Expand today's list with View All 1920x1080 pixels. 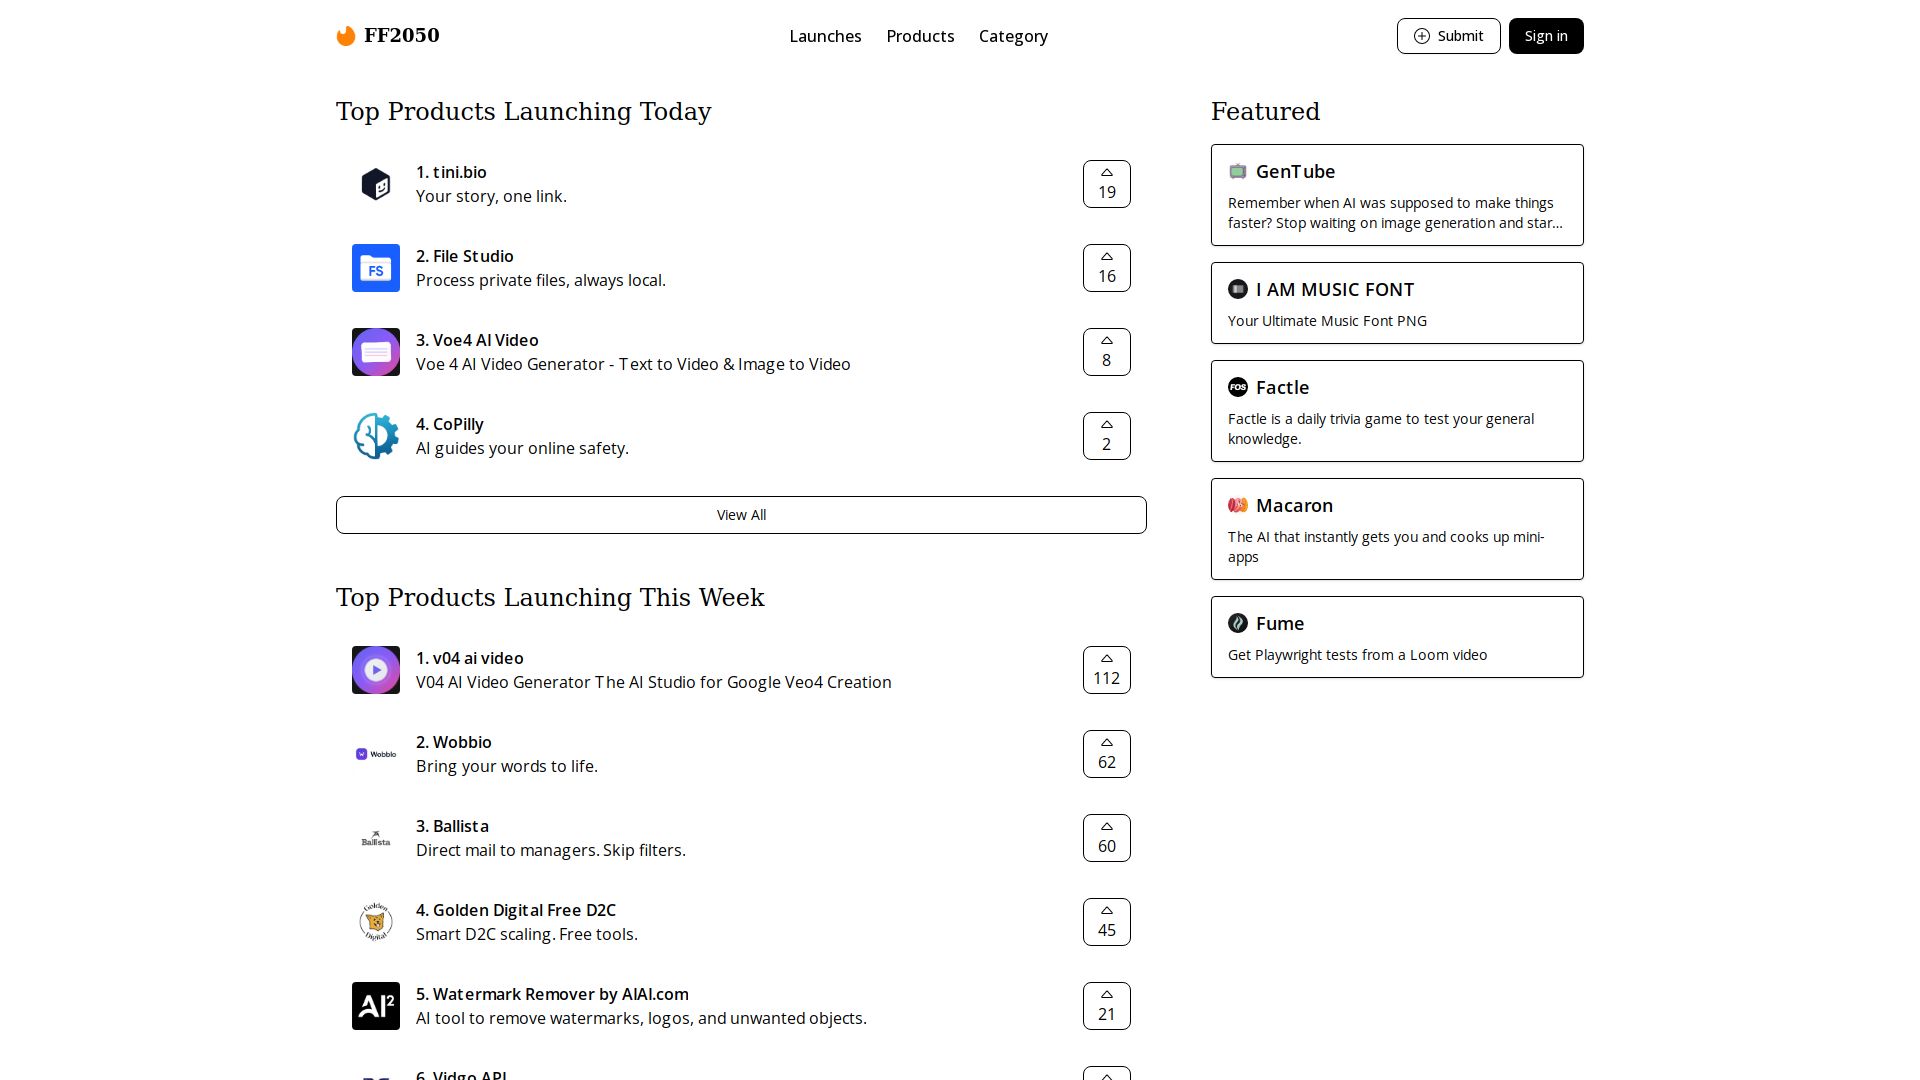(741, 515)
